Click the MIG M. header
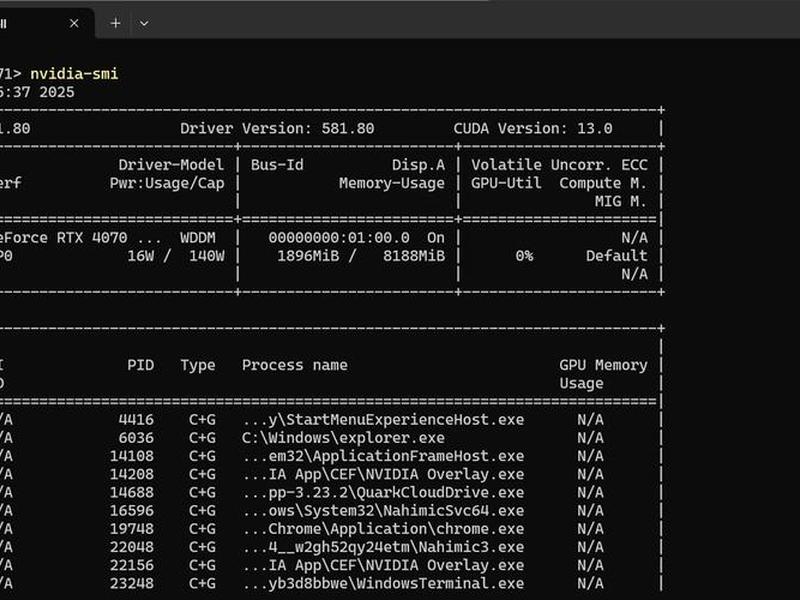This screenshot has width=800, height=600. (x=621, y=201)
